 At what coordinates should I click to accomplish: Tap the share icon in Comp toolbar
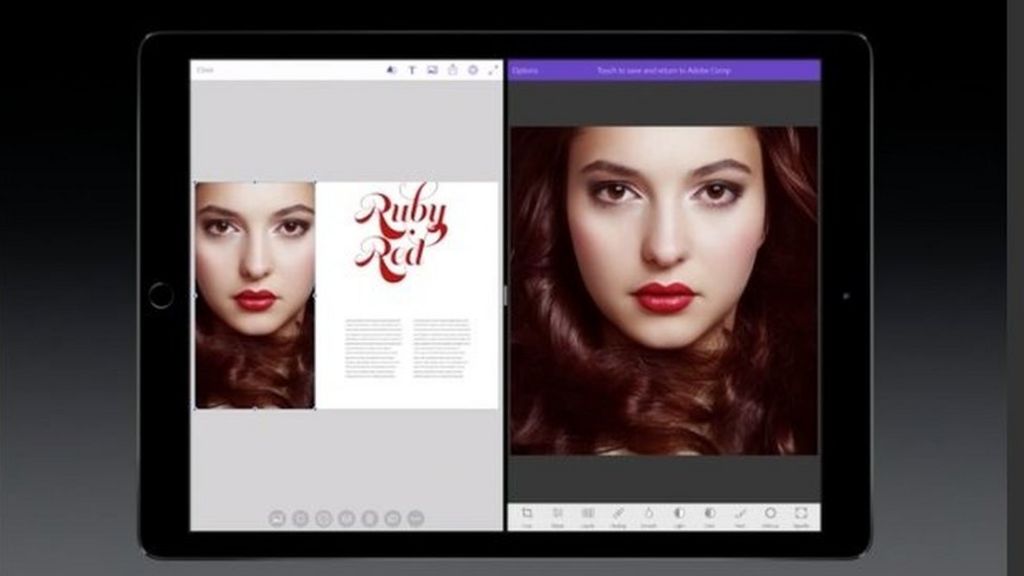[453, 69]
